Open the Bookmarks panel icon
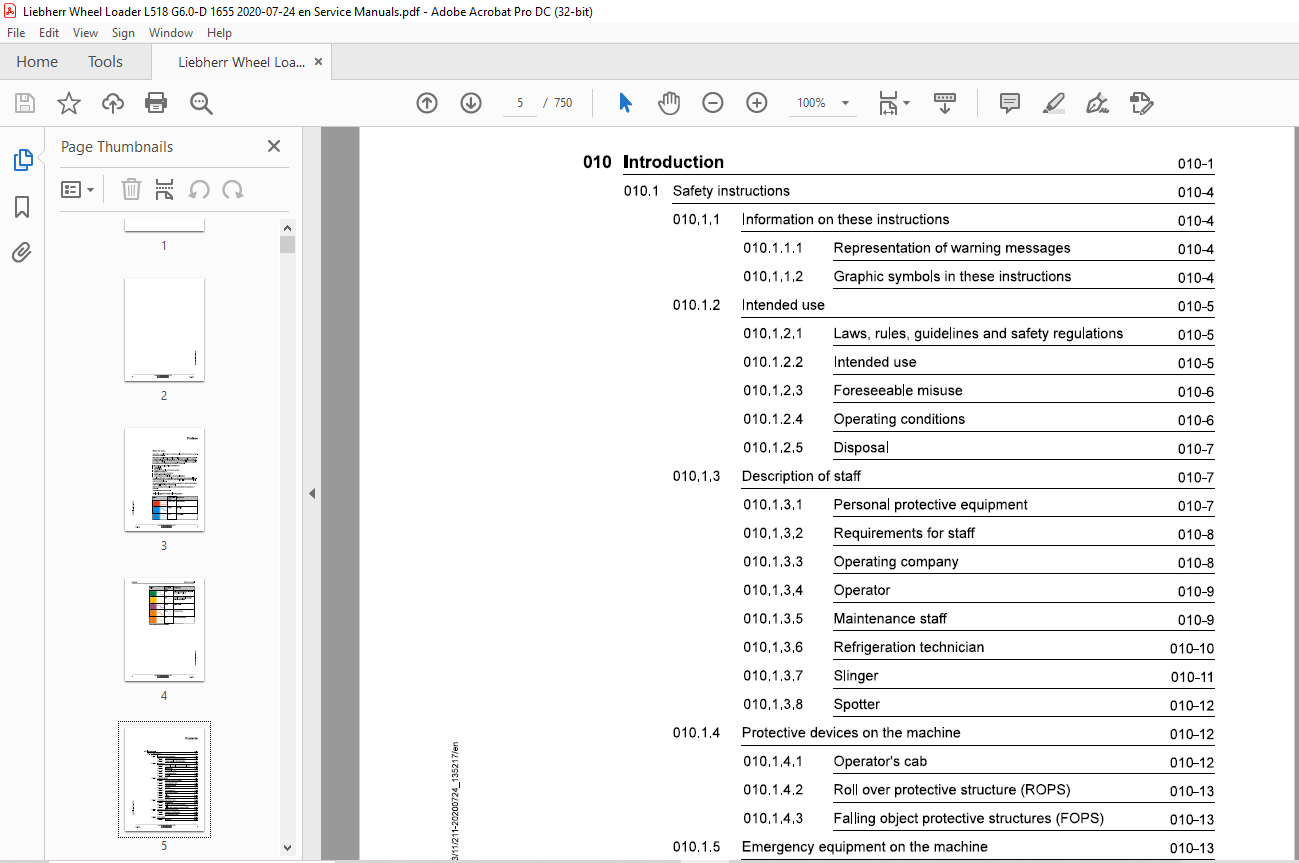Viewport: 1299px width, 863px height. tap(22, 207)
